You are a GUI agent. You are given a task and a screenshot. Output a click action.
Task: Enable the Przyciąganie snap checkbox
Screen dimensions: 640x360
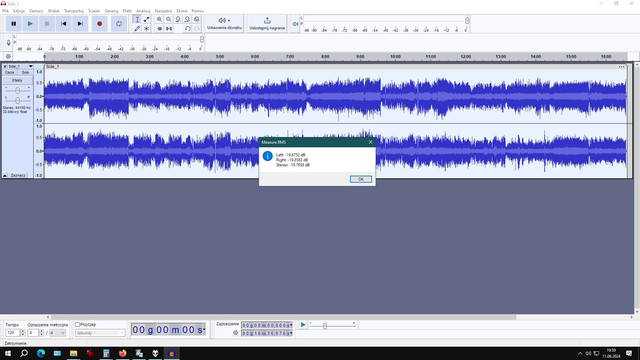coord(78,324)
